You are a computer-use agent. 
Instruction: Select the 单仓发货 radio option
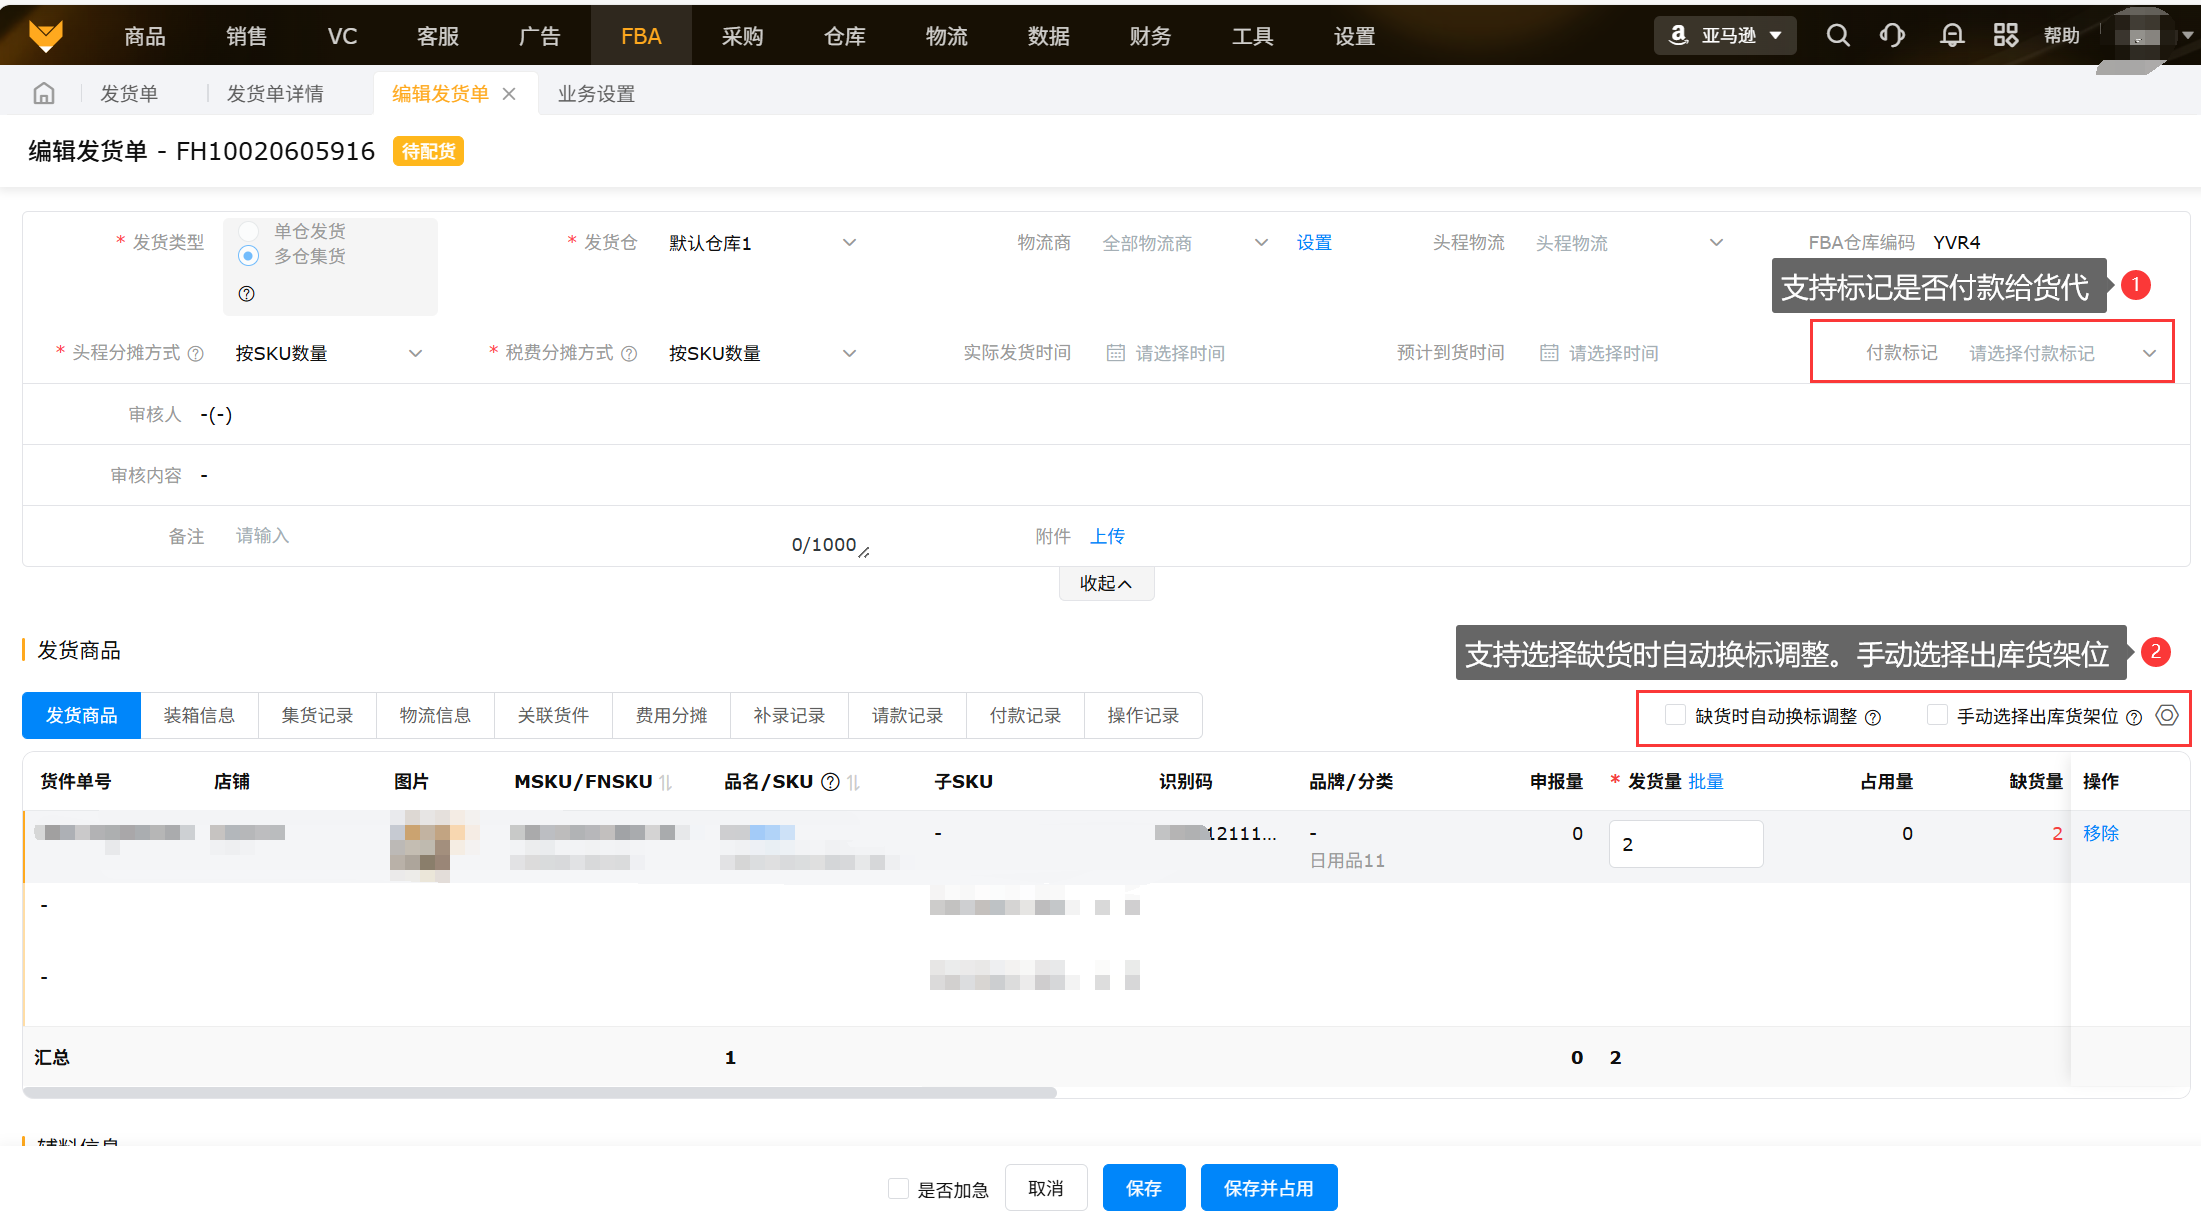point(249,231)
